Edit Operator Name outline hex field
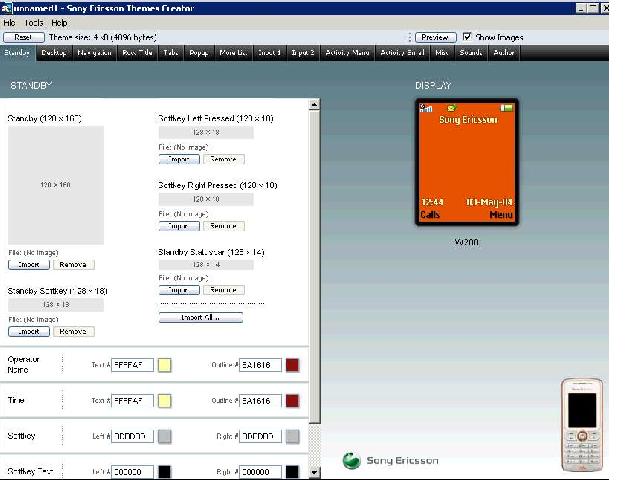This screenshot has height=480, width=640. coord(260,365)
